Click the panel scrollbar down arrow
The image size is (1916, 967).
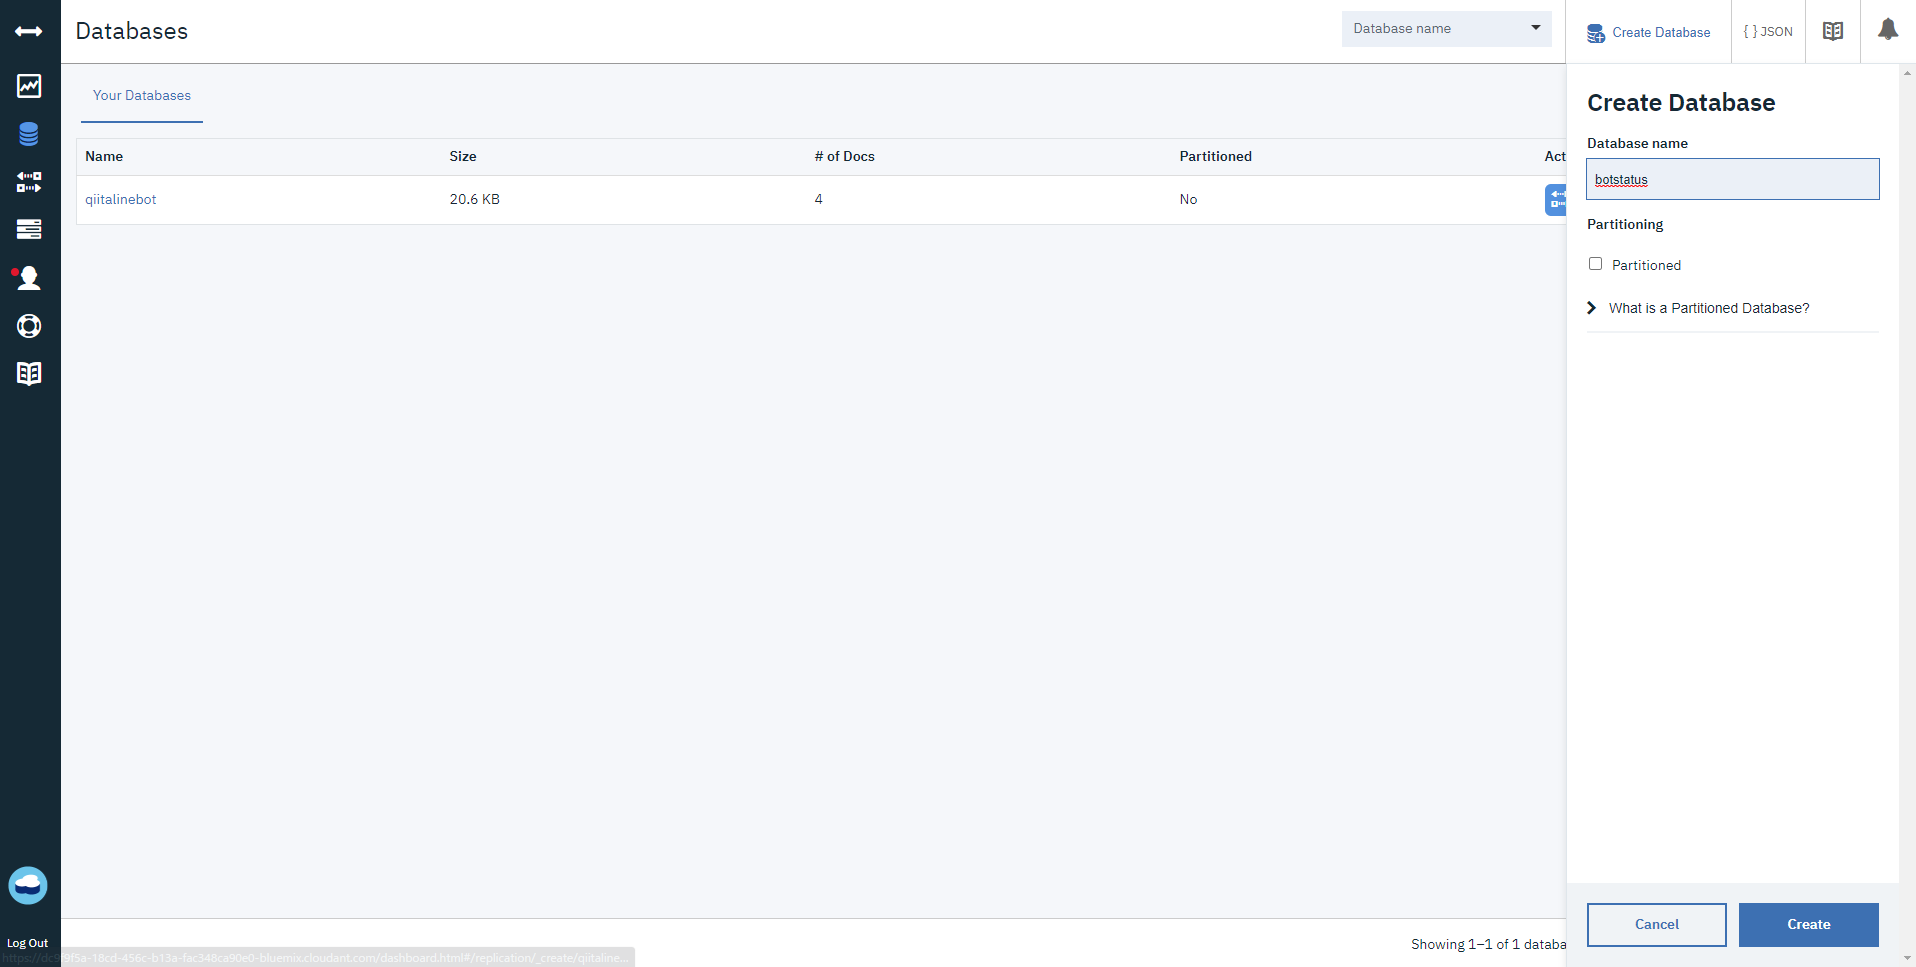[1907, 958]
